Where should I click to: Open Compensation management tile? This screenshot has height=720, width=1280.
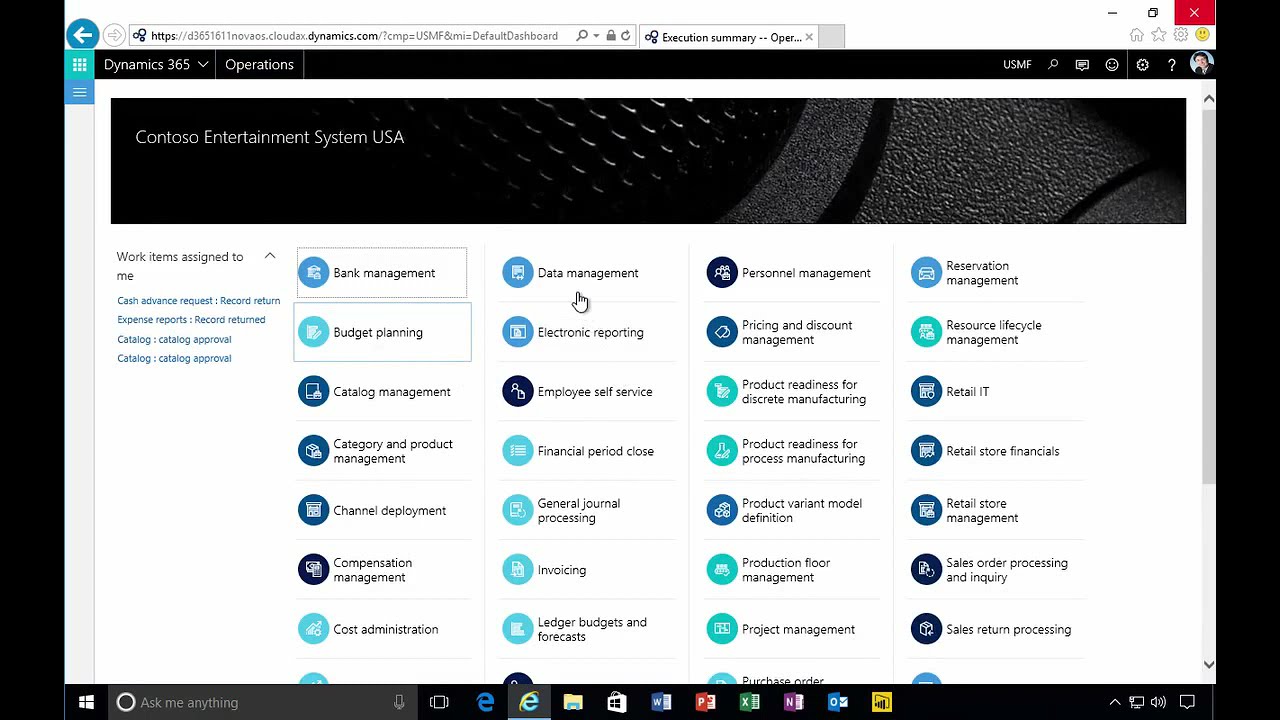[x=382, y=570]
